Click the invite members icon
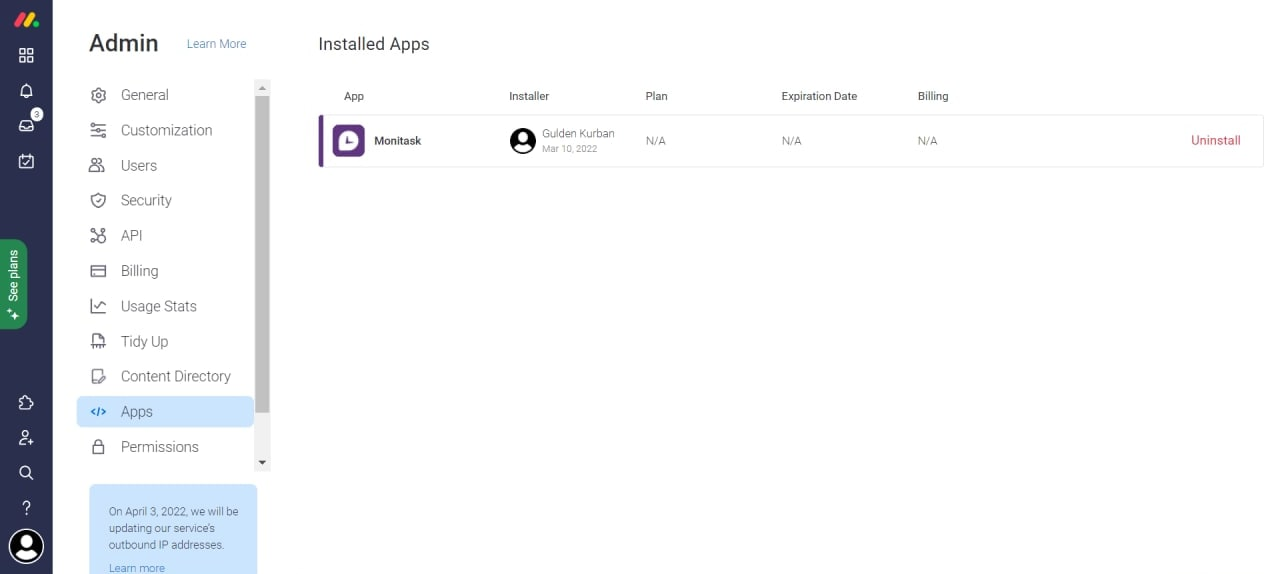This screenshot has width=1280, height=574. 26,438
